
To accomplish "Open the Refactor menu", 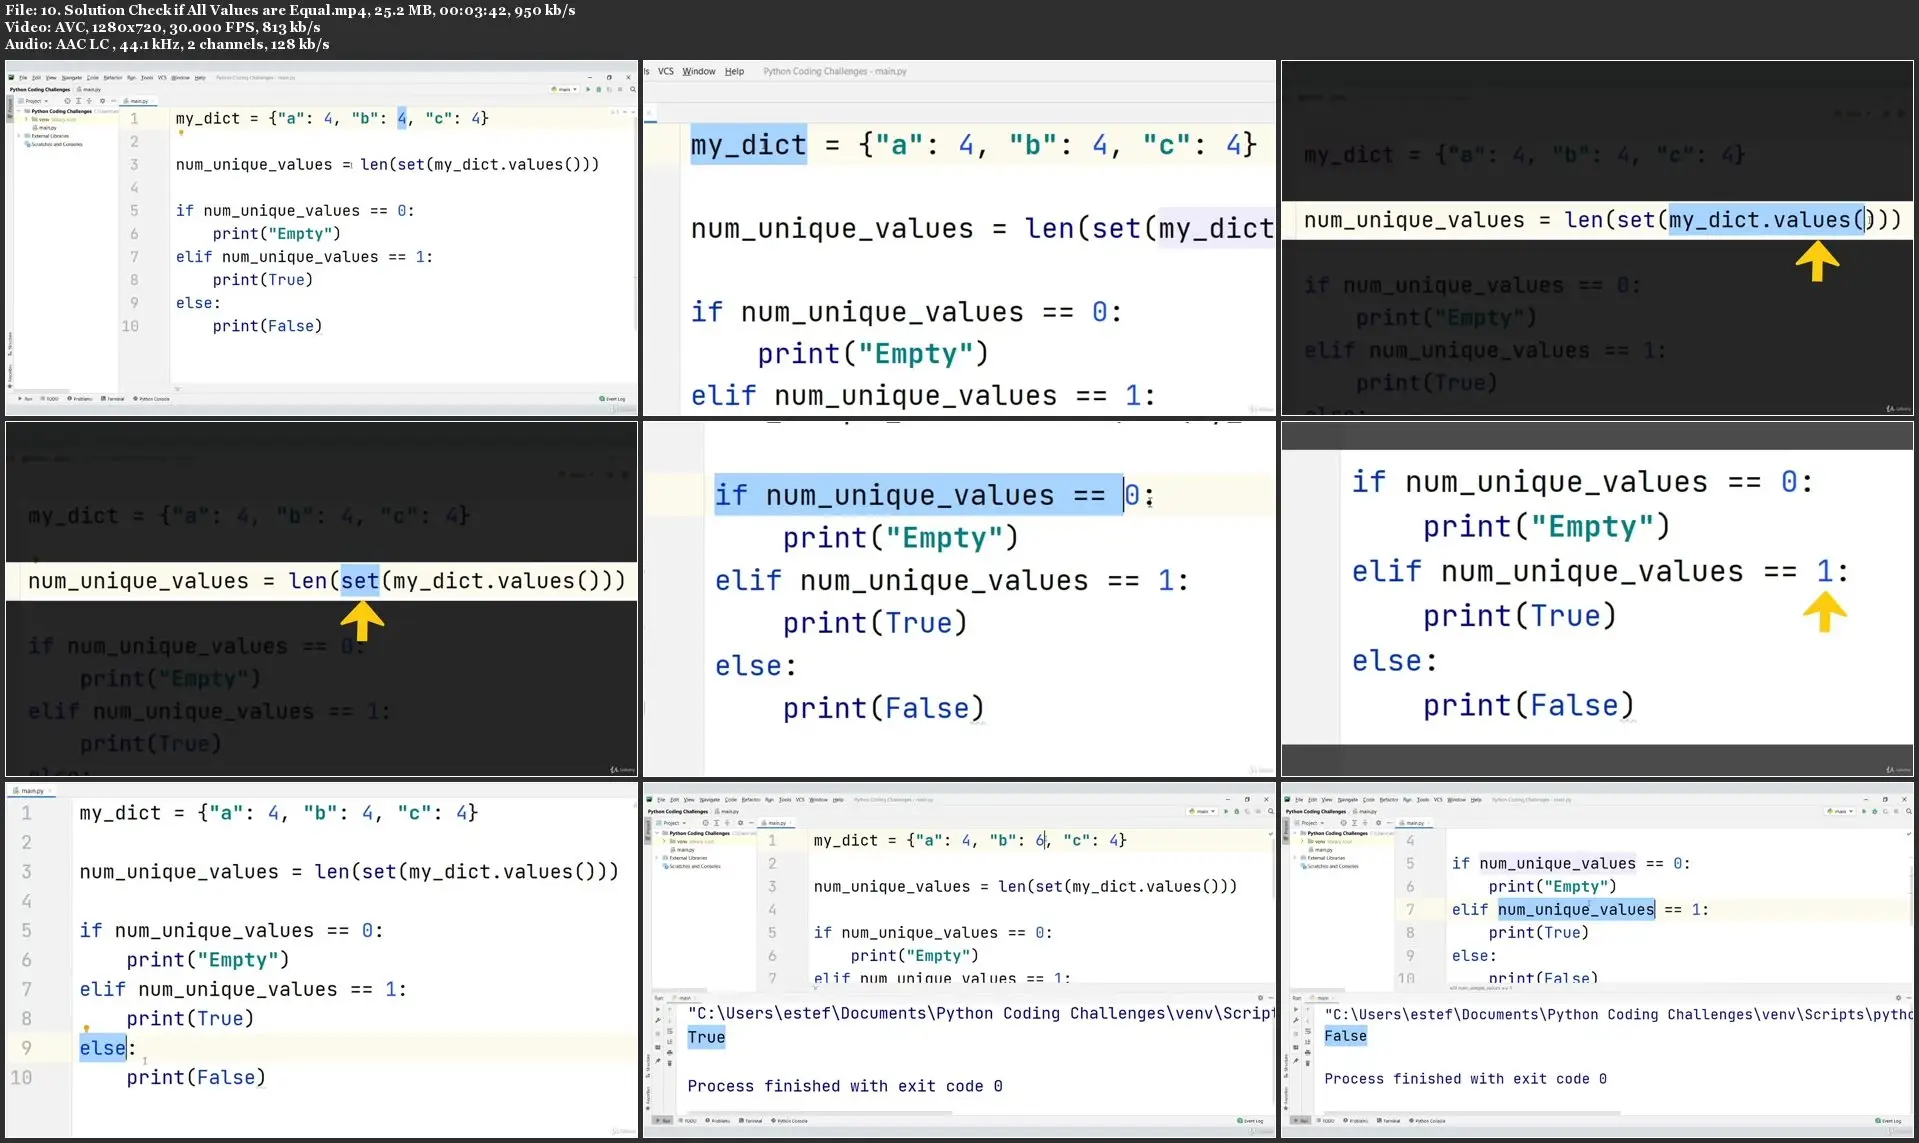I will coord(113,77).
